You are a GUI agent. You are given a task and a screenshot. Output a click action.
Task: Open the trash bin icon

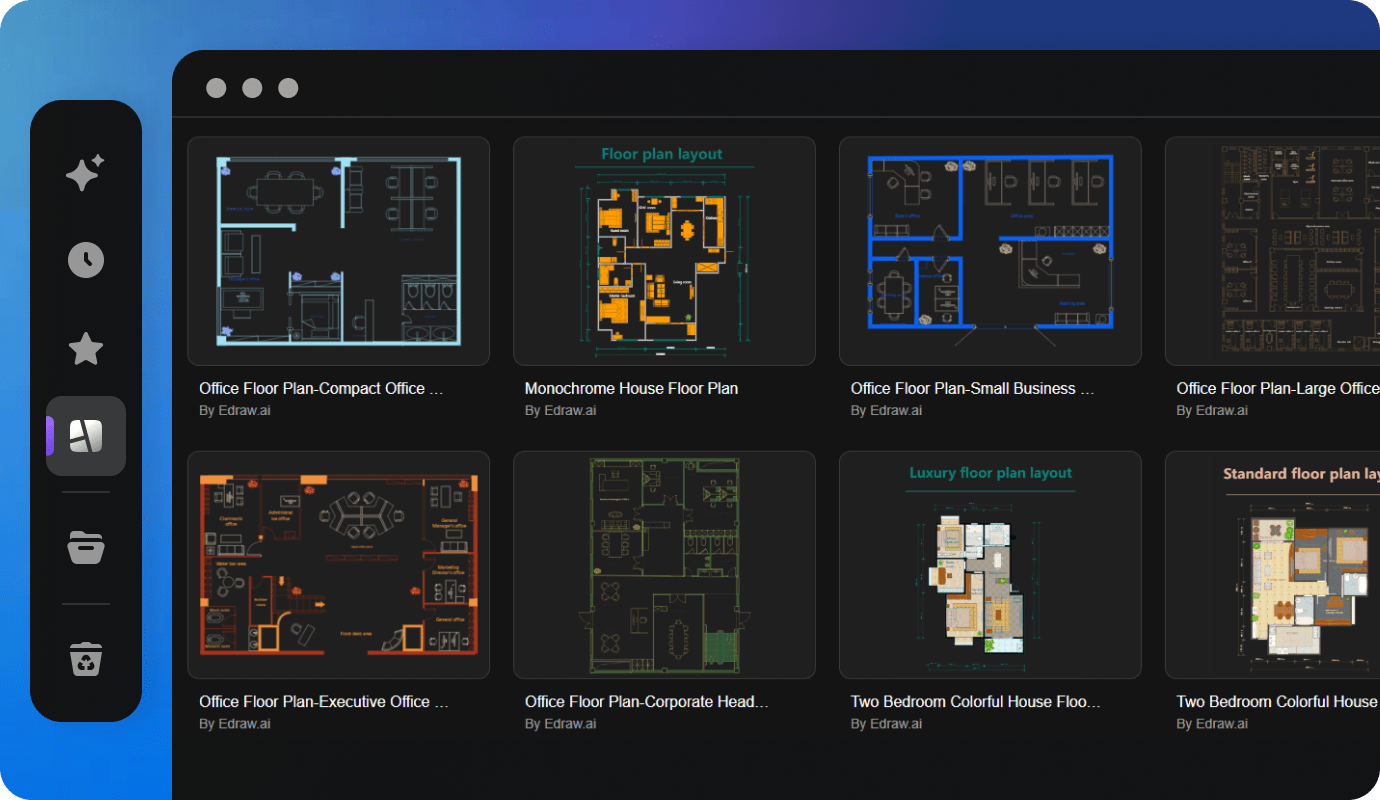tap(86, 658)
